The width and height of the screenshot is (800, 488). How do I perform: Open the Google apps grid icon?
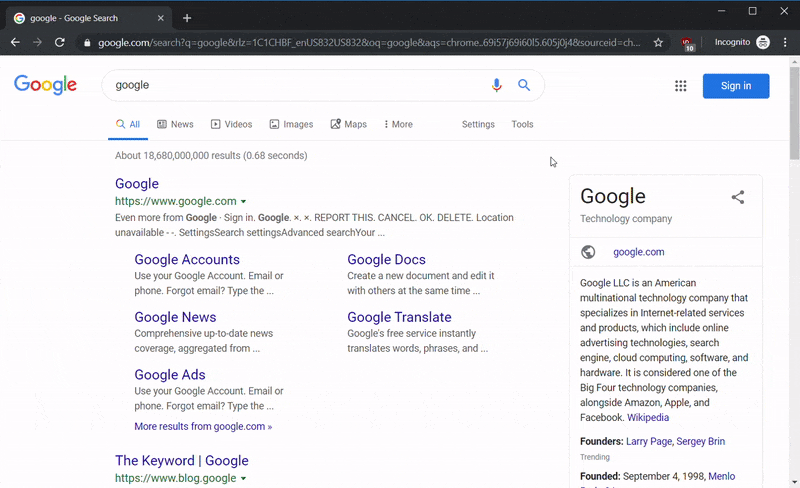[x=681, y=86]
